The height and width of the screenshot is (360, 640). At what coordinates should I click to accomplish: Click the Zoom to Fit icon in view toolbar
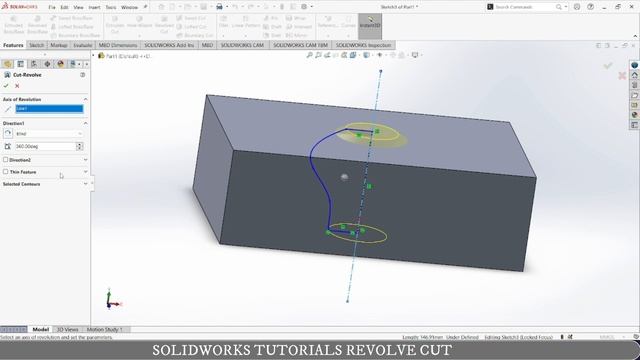(310, 55)
